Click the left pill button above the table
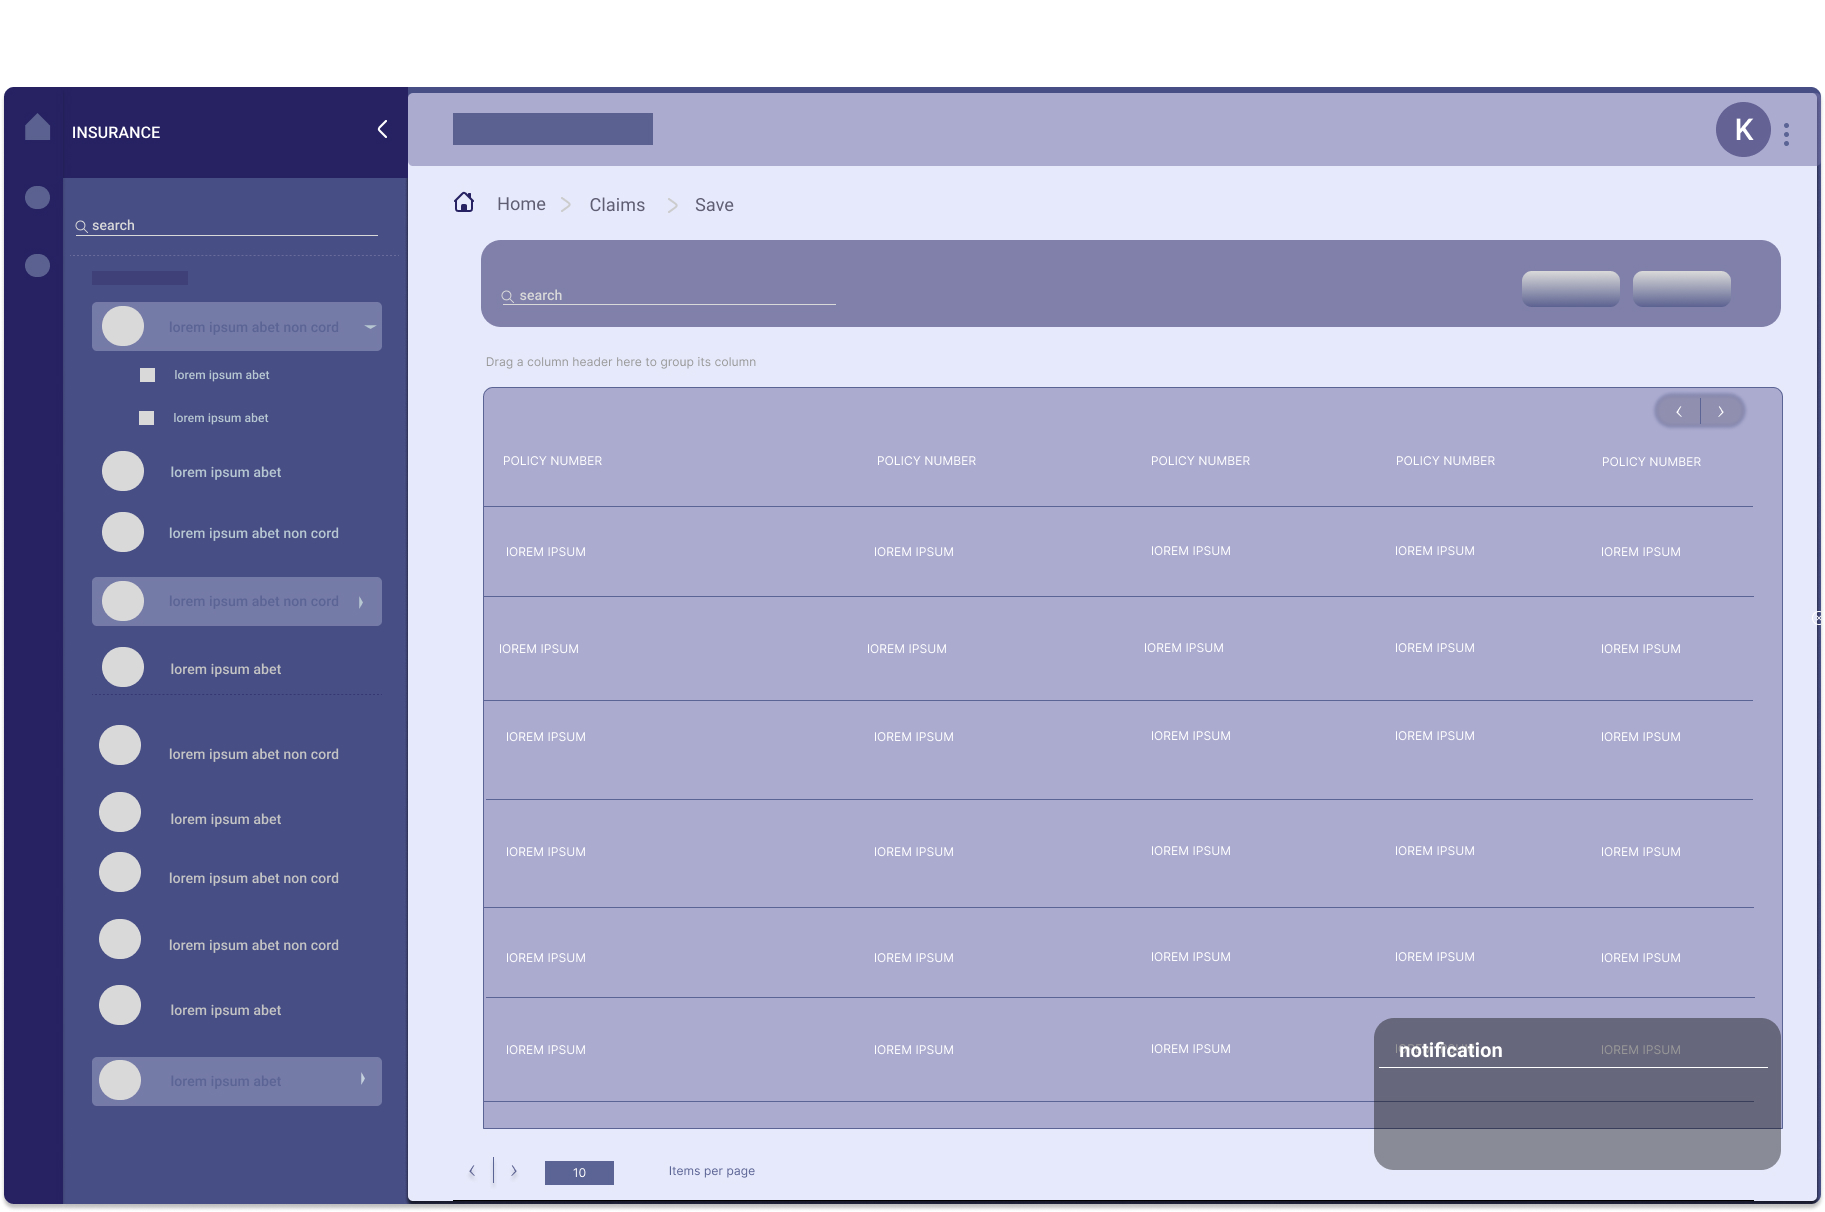The height and width of the screenshot is (1212, 1825). pos(1570,288)
